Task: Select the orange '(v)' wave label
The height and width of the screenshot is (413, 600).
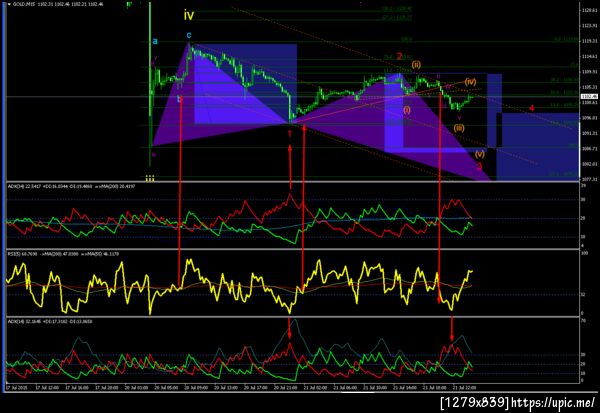Action: [x=479, y=154]
